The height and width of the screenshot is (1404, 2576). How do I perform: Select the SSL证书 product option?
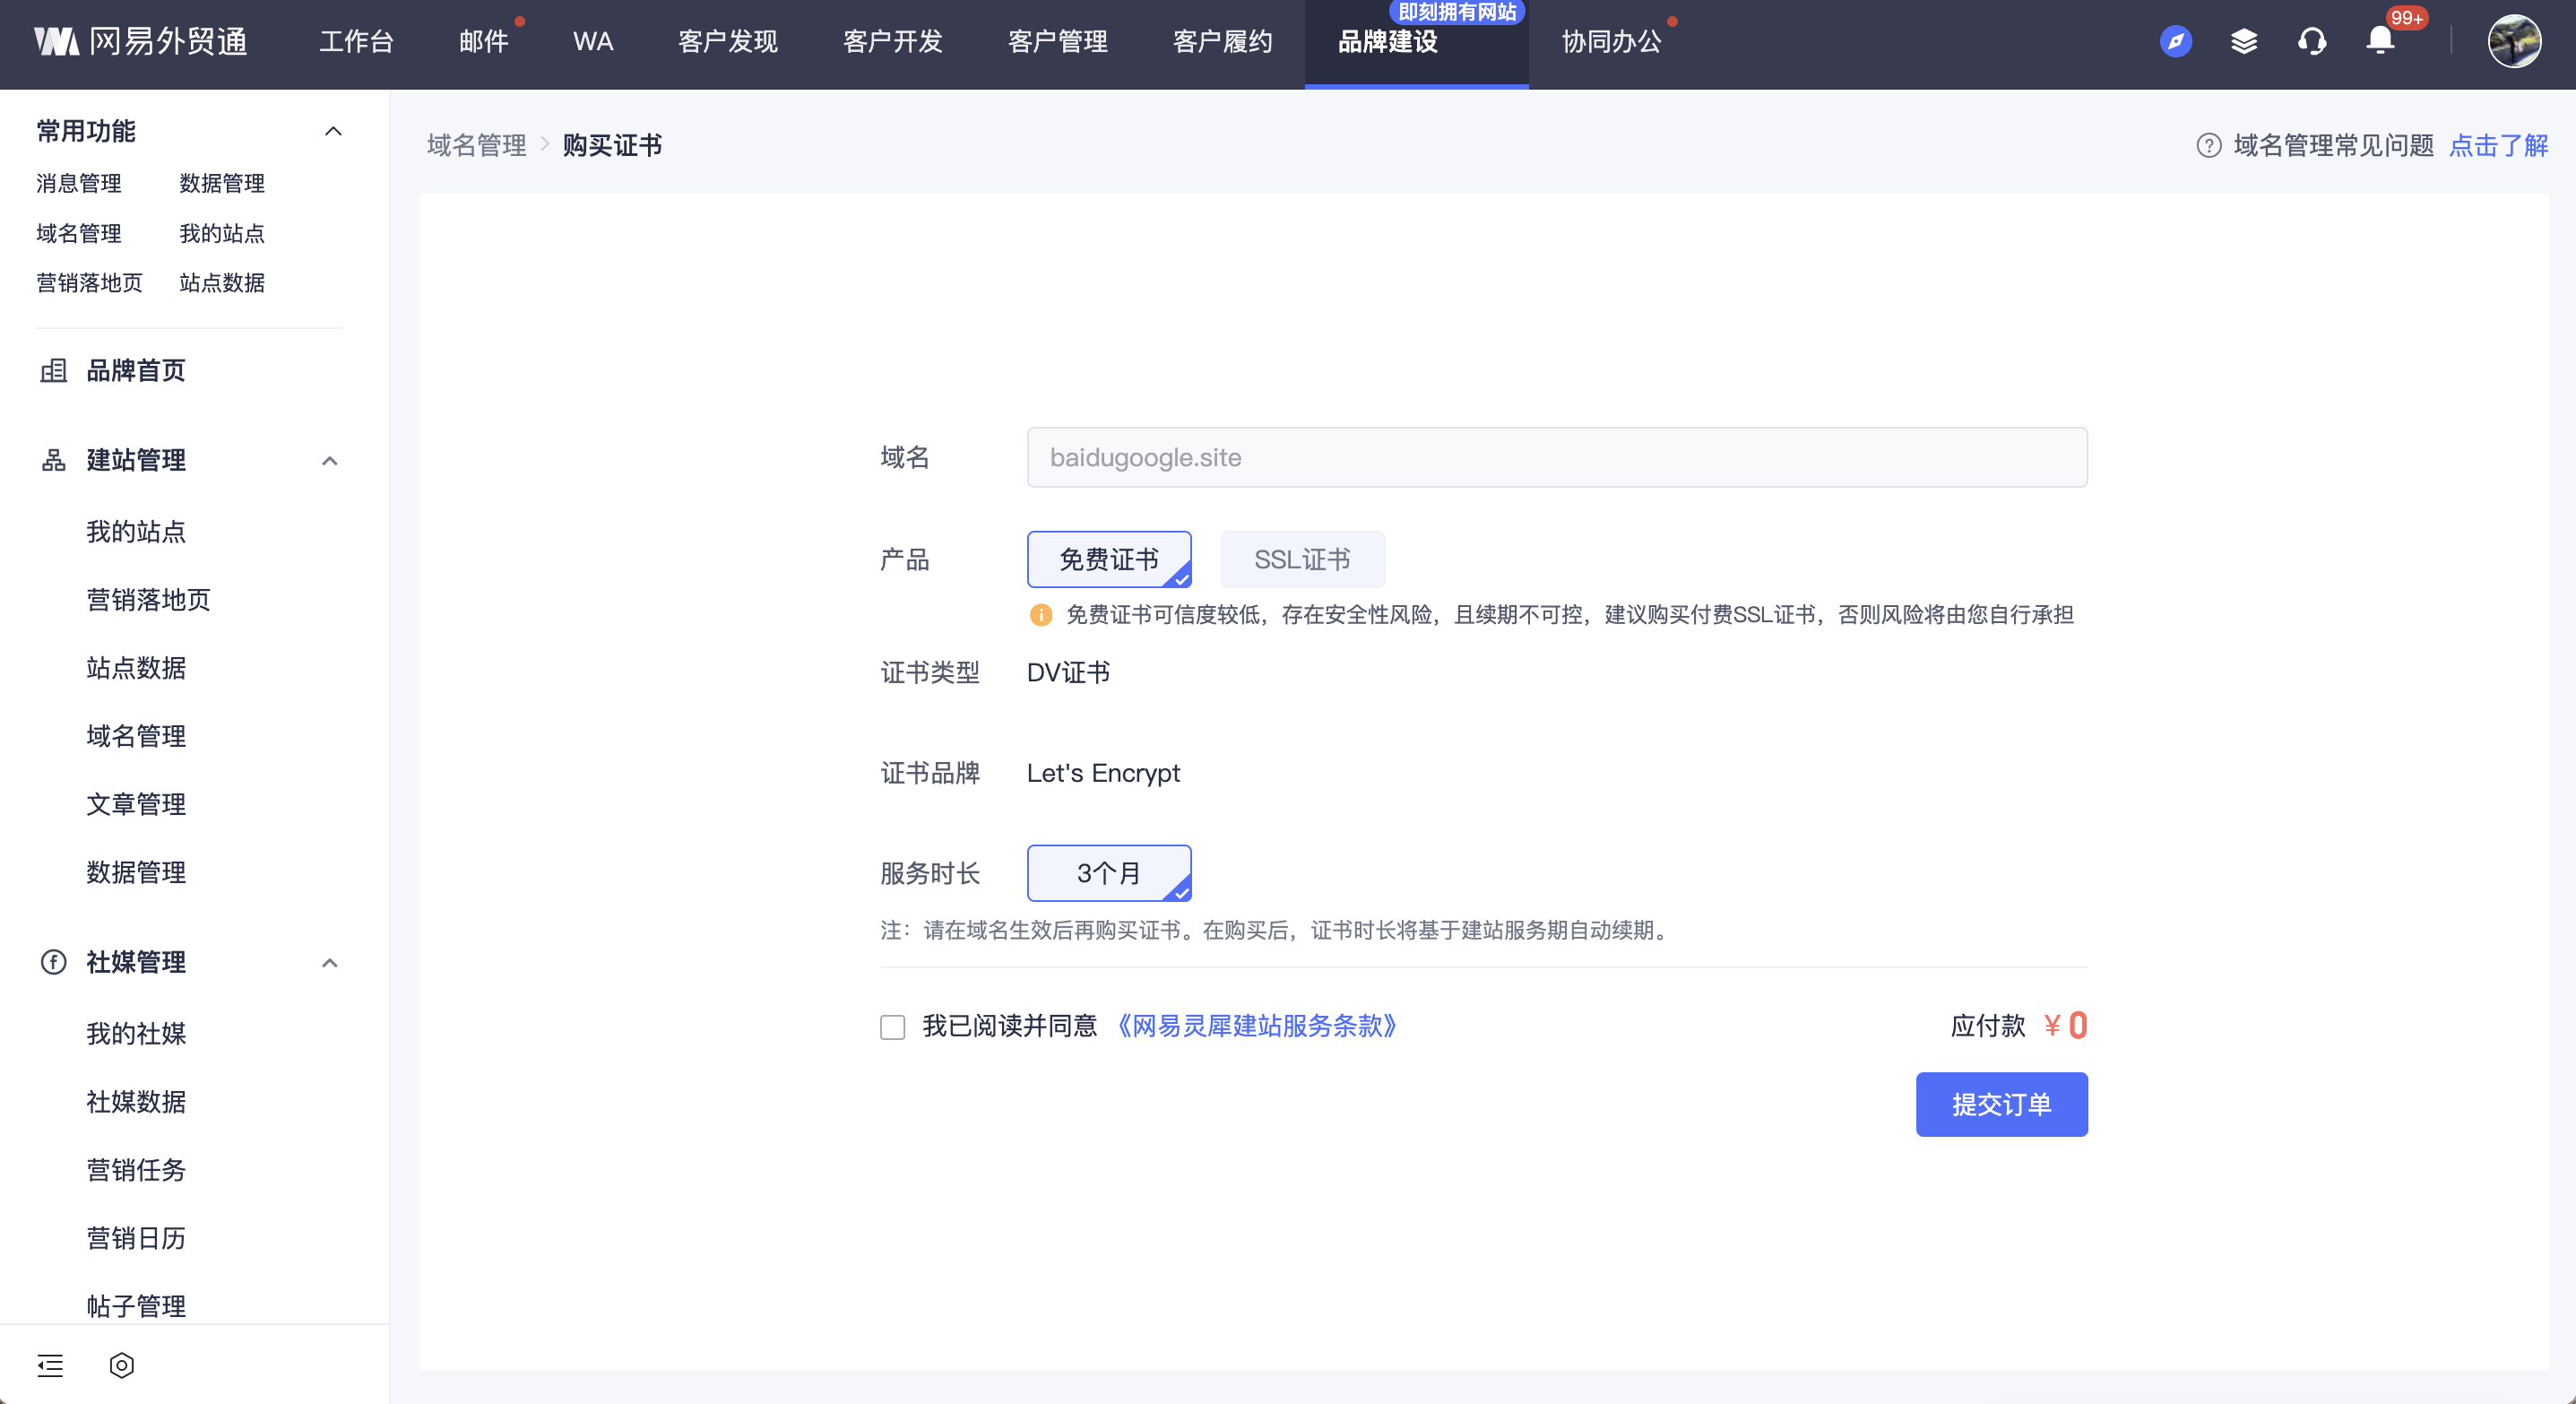1301,559
